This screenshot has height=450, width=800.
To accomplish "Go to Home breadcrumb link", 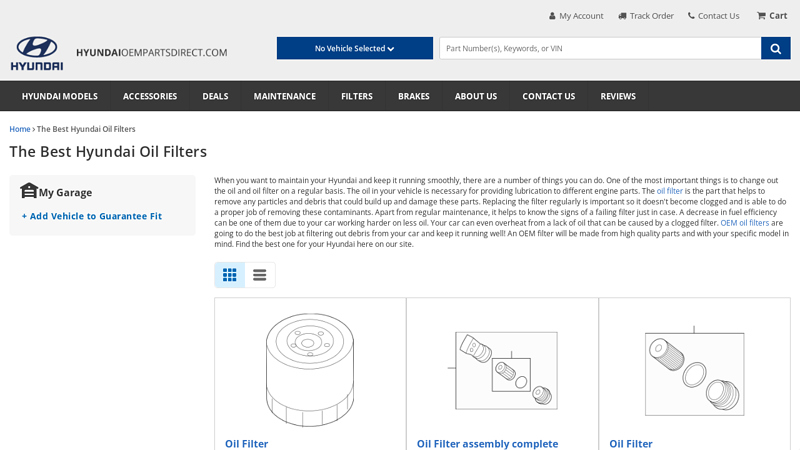I will [20, 129].
